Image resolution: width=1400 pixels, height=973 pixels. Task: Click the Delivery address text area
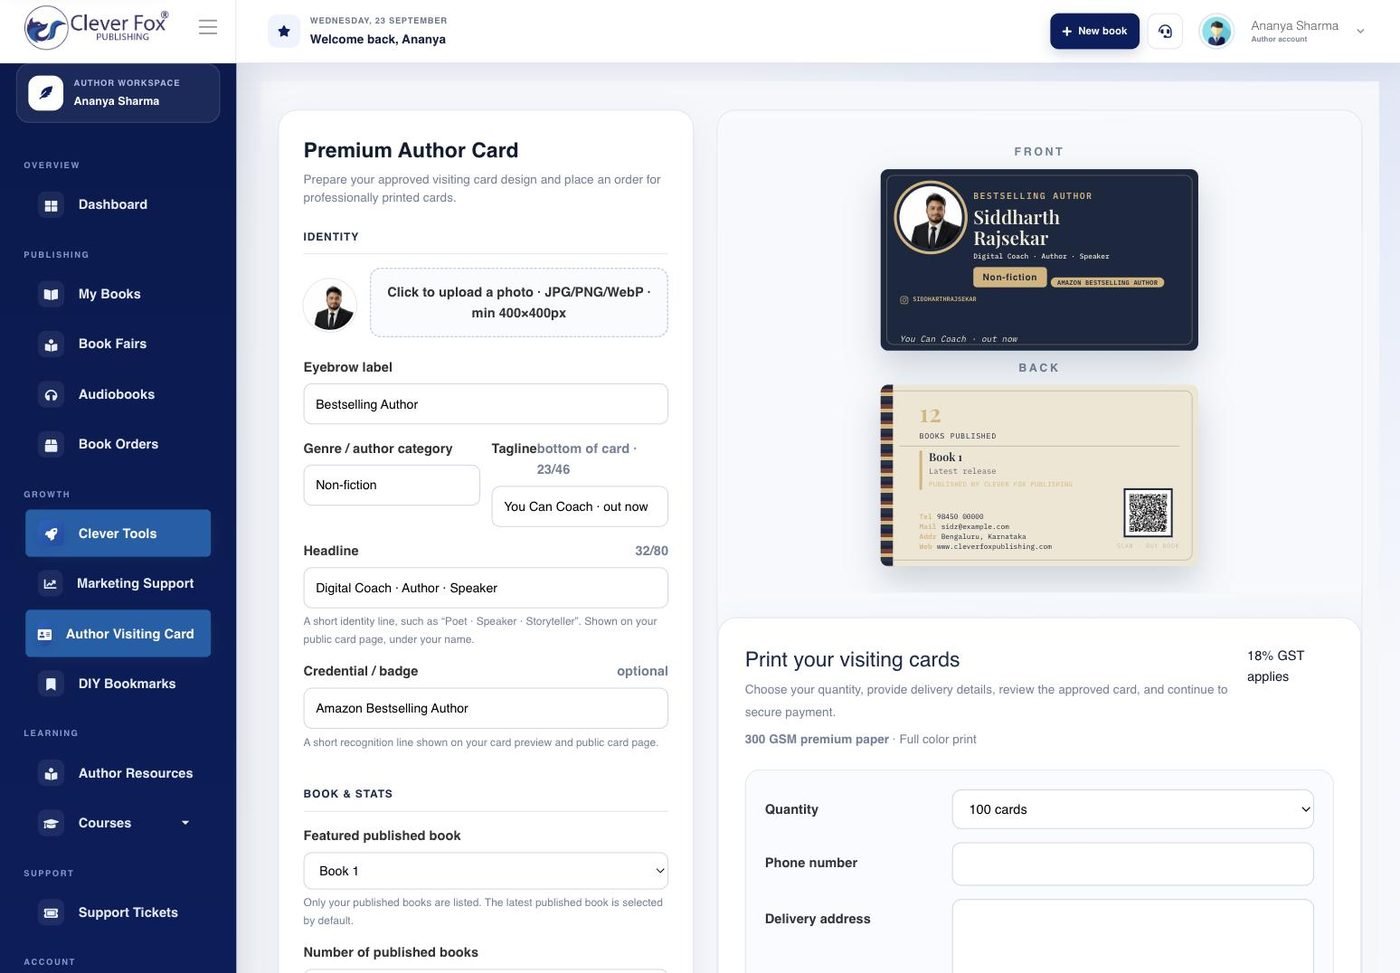1132,936
